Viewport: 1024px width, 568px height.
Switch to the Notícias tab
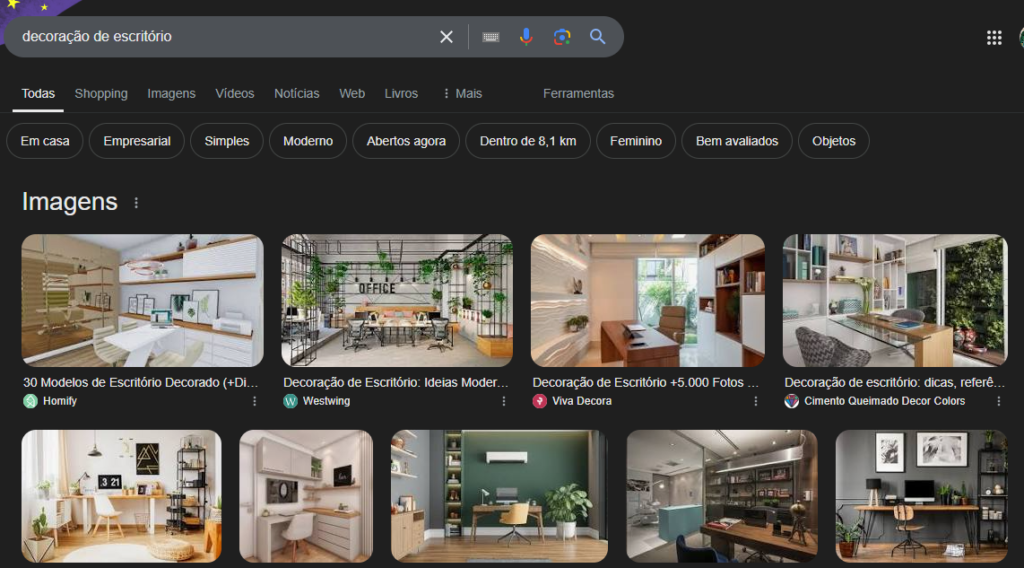coord(296,93)
